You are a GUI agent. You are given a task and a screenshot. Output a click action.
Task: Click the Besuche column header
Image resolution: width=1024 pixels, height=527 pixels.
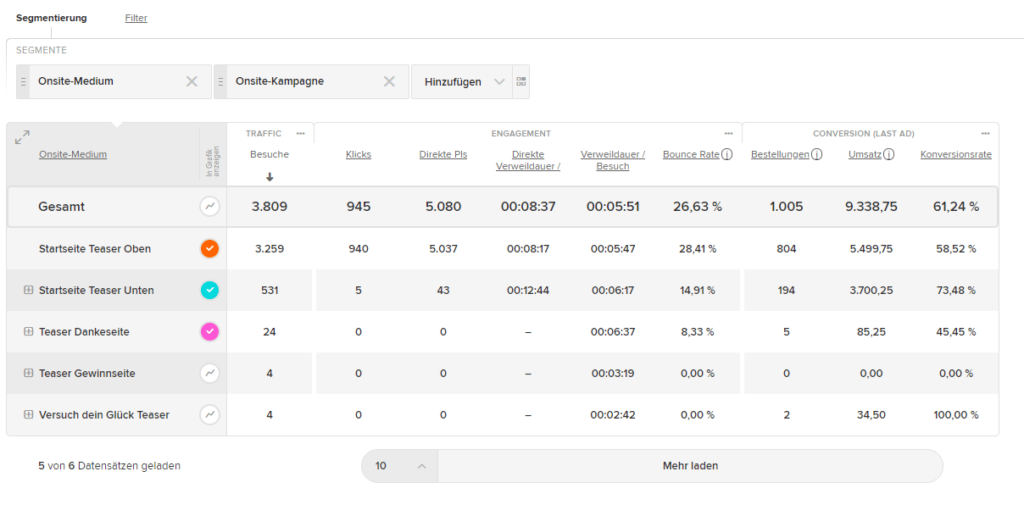pos(269,155)
